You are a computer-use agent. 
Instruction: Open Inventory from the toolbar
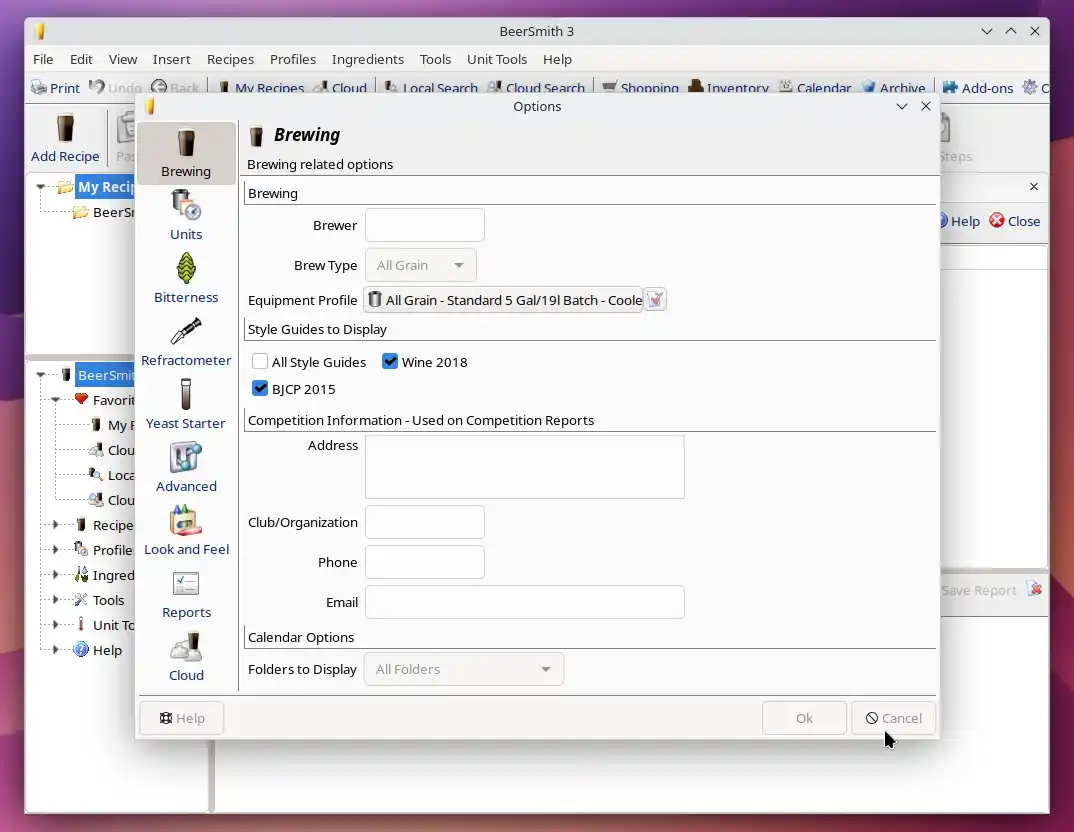coord(729,88)
